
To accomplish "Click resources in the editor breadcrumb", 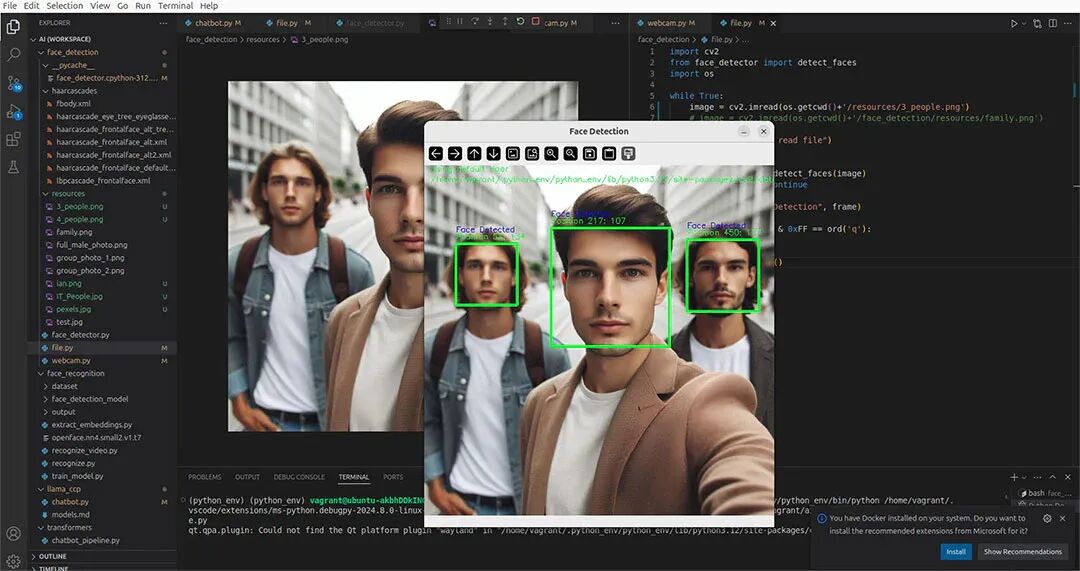I will coord(262,40).
